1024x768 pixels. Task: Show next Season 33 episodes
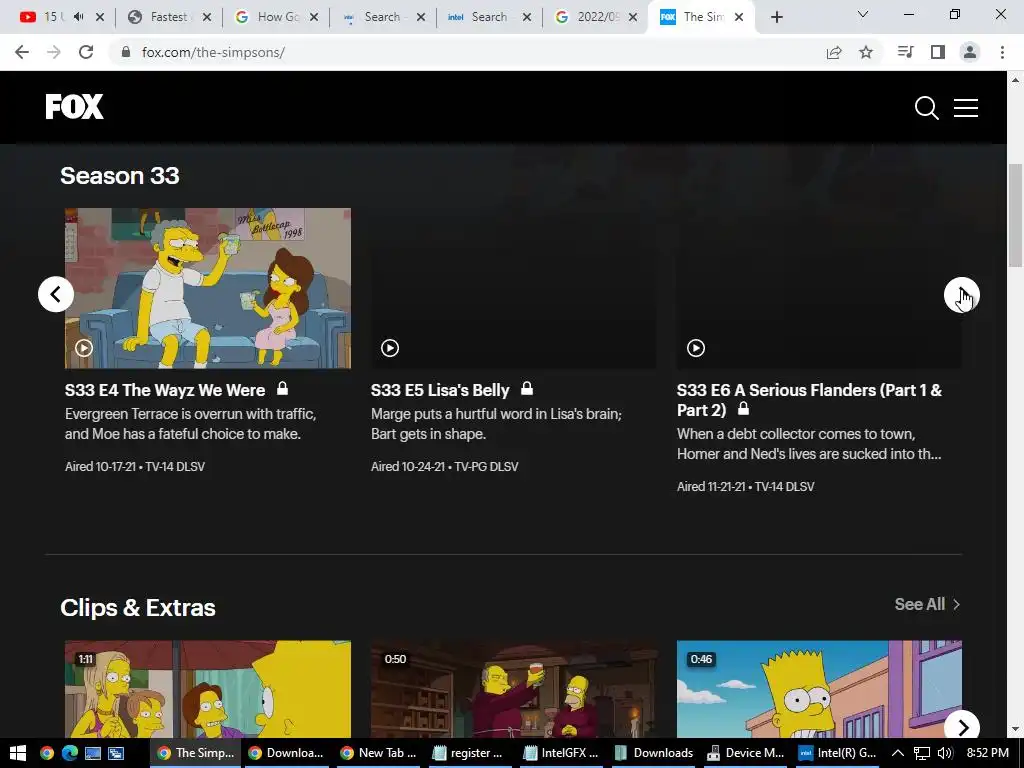click(x=961, y=295)
